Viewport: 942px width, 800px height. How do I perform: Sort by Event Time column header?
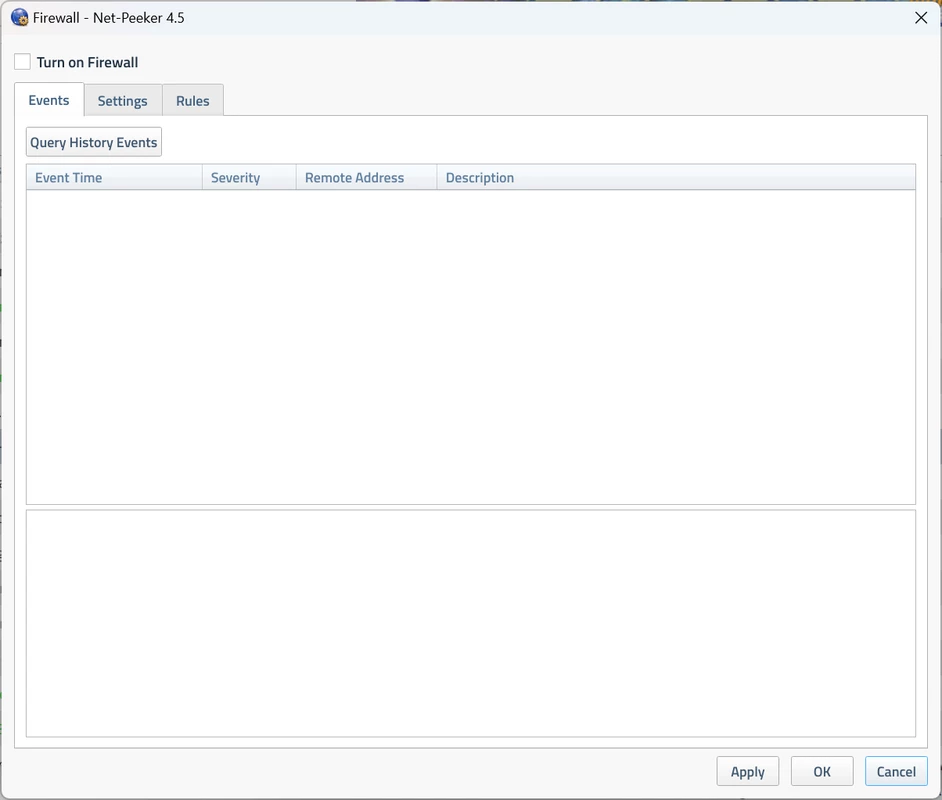click(x=114, y=178)
